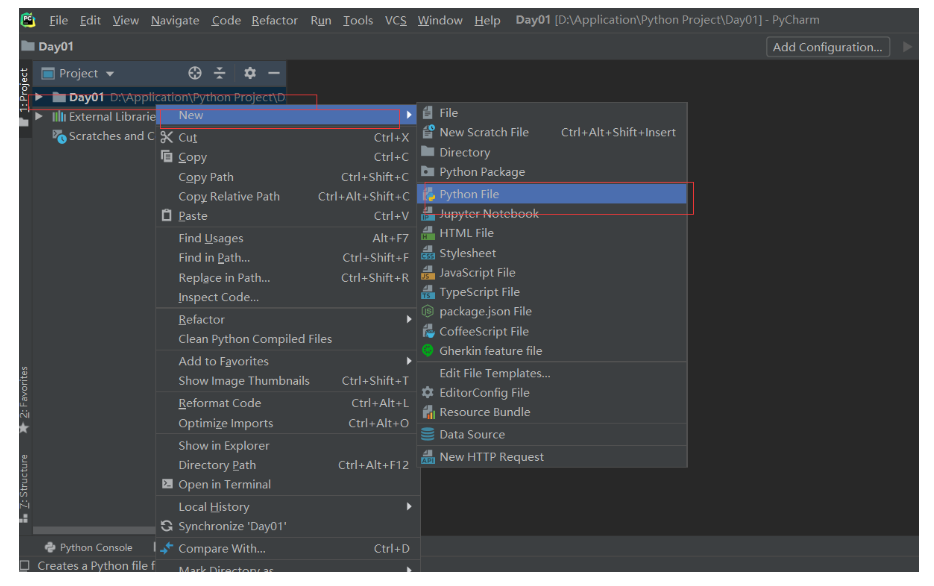The height and width of the screenshot is (586, 934).
Task: Click the Jupyter Notebook icon
Action: (428, 214)
